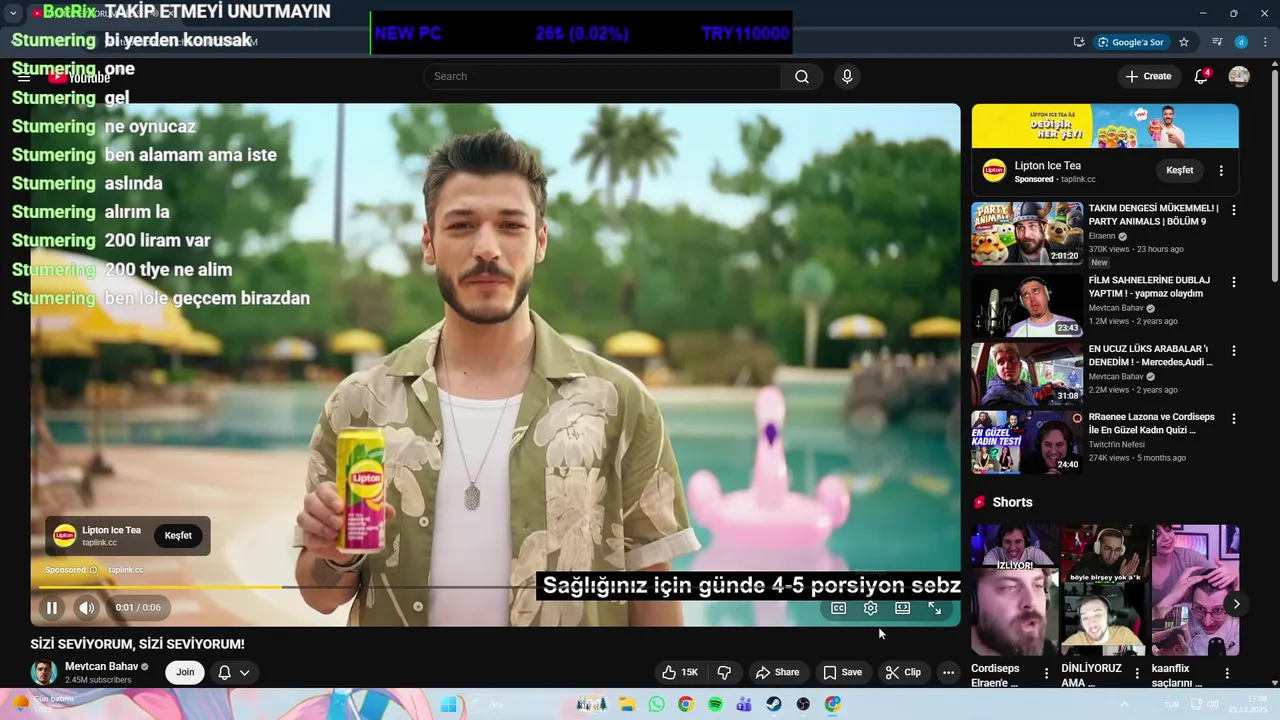Show next Shorts with the right arrow
Screen dimensions: 1280x720
point(1236,604)
